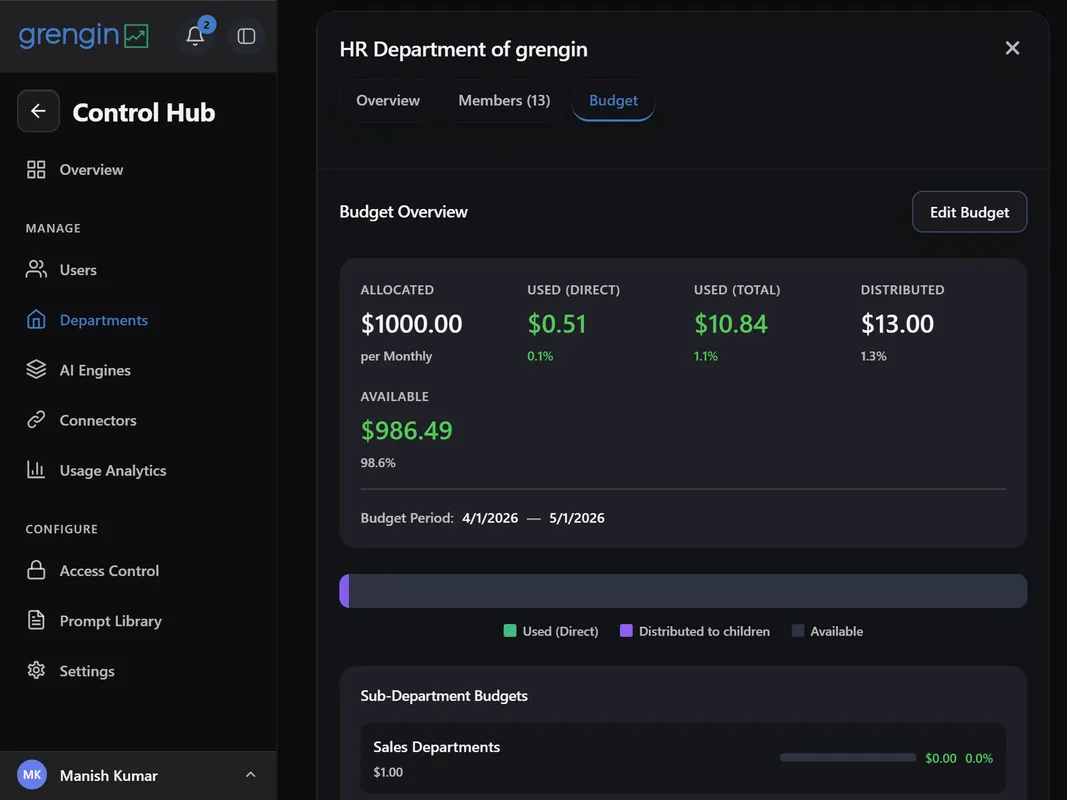Click the Departments building icon
The image size is (1067, 800).
[36, 320]
